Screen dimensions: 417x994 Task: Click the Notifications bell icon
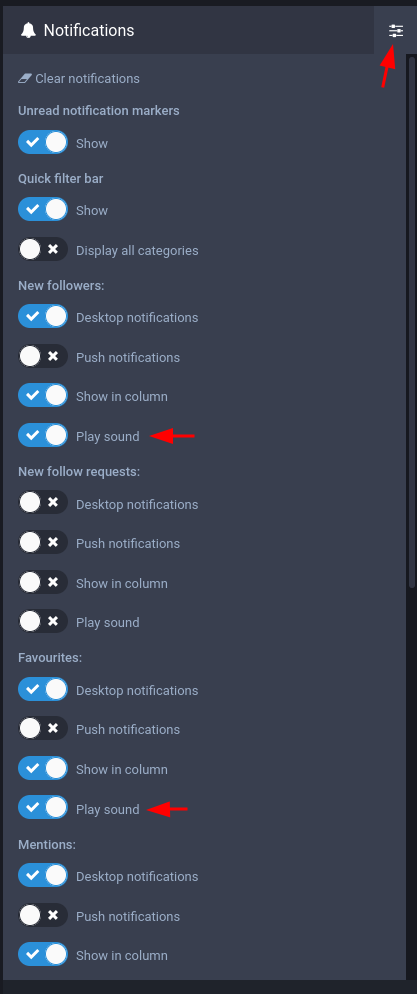coord(28,30)
